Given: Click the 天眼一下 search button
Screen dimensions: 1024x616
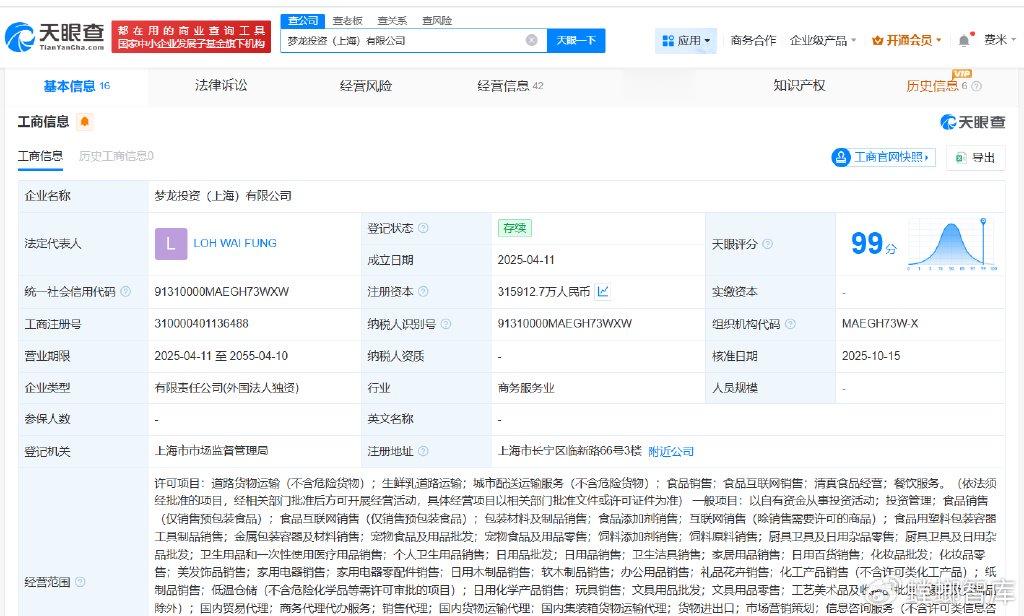Looking at the screenshot, I should (x=576, y=41).
